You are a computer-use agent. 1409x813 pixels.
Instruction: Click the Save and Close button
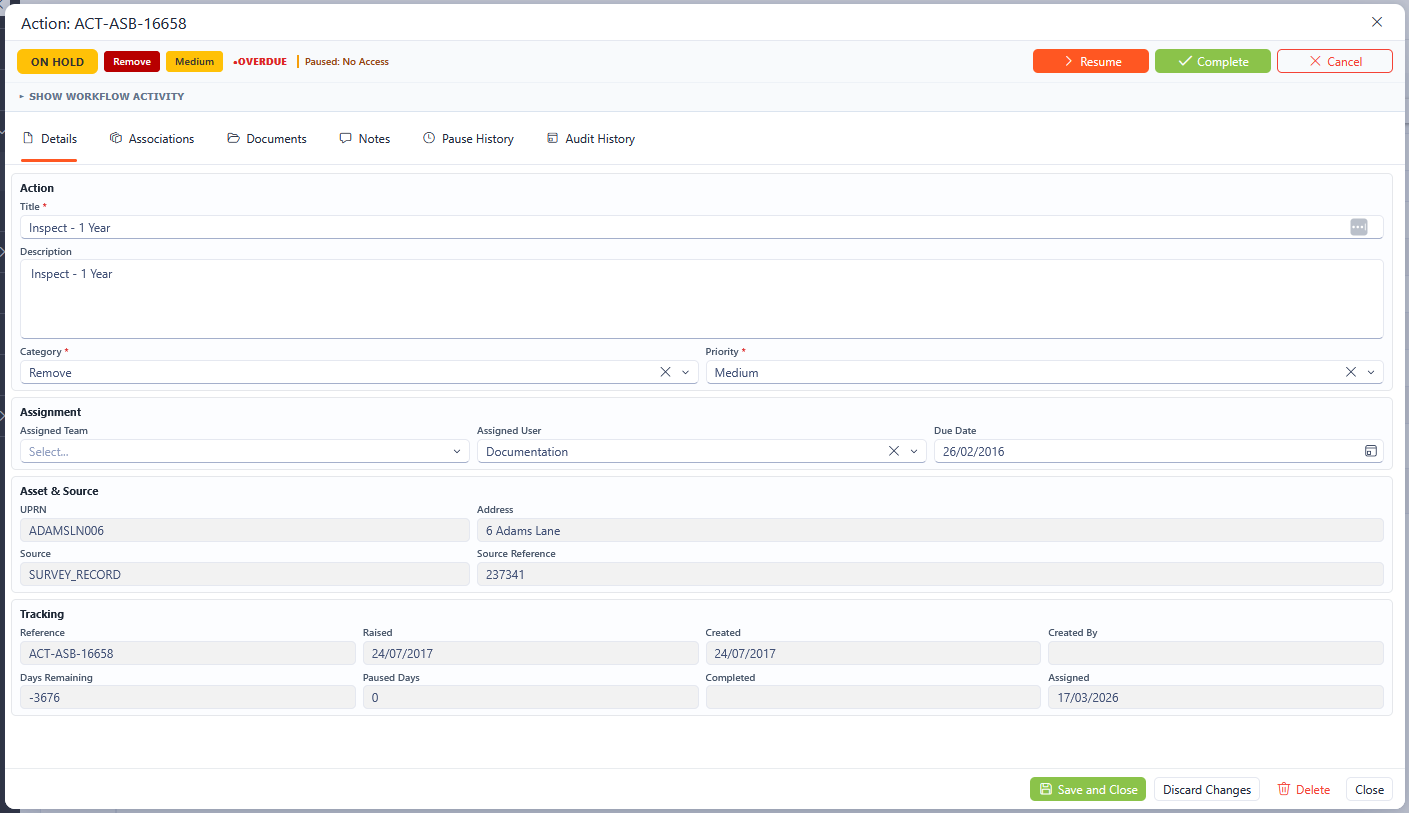[x=1087, y=789]
